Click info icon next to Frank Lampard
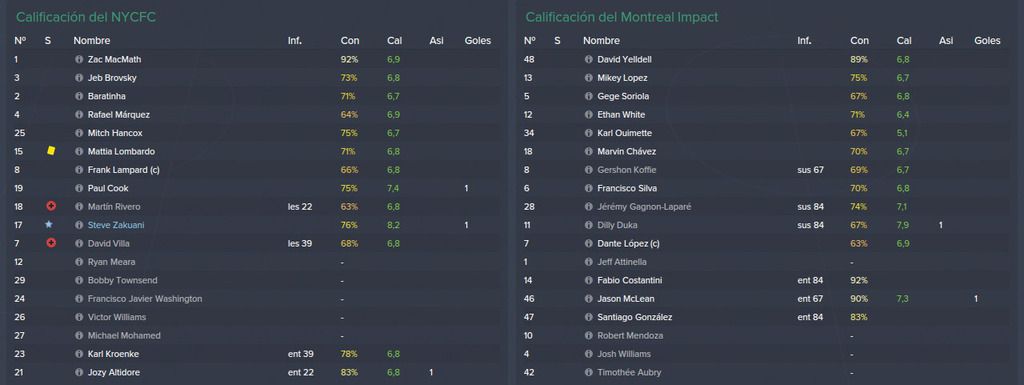Image resolution: width=1024 pixels, height=385 pixels. point(80,170)
